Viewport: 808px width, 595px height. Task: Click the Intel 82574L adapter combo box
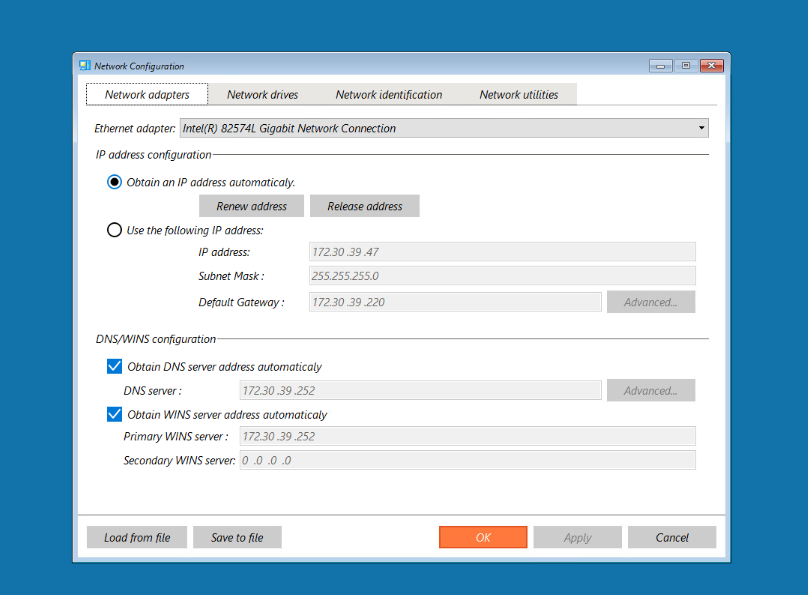click(x=444, y=128)
